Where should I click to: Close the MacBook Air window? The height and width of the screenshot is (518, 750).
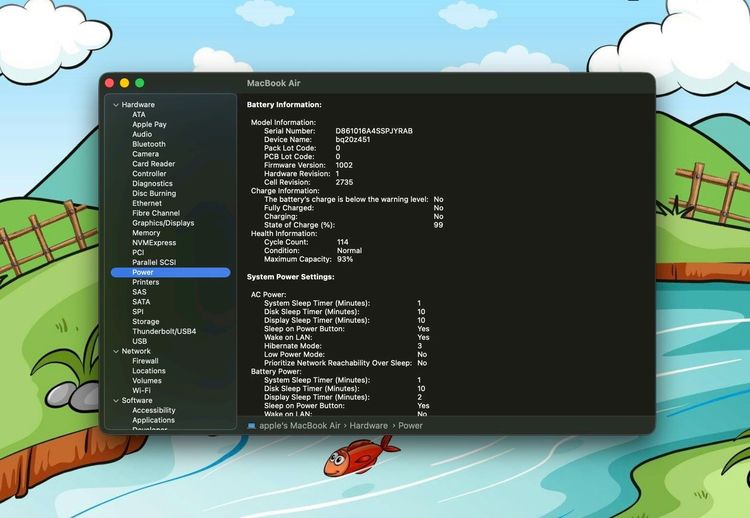[109, 83]
